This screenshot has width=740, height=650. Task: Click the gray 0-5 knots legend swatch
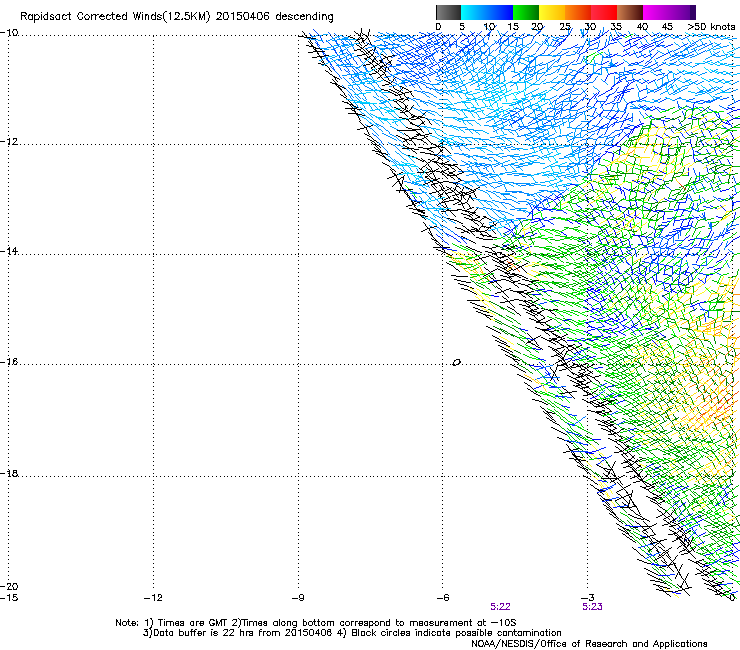[x=448, y=12]
